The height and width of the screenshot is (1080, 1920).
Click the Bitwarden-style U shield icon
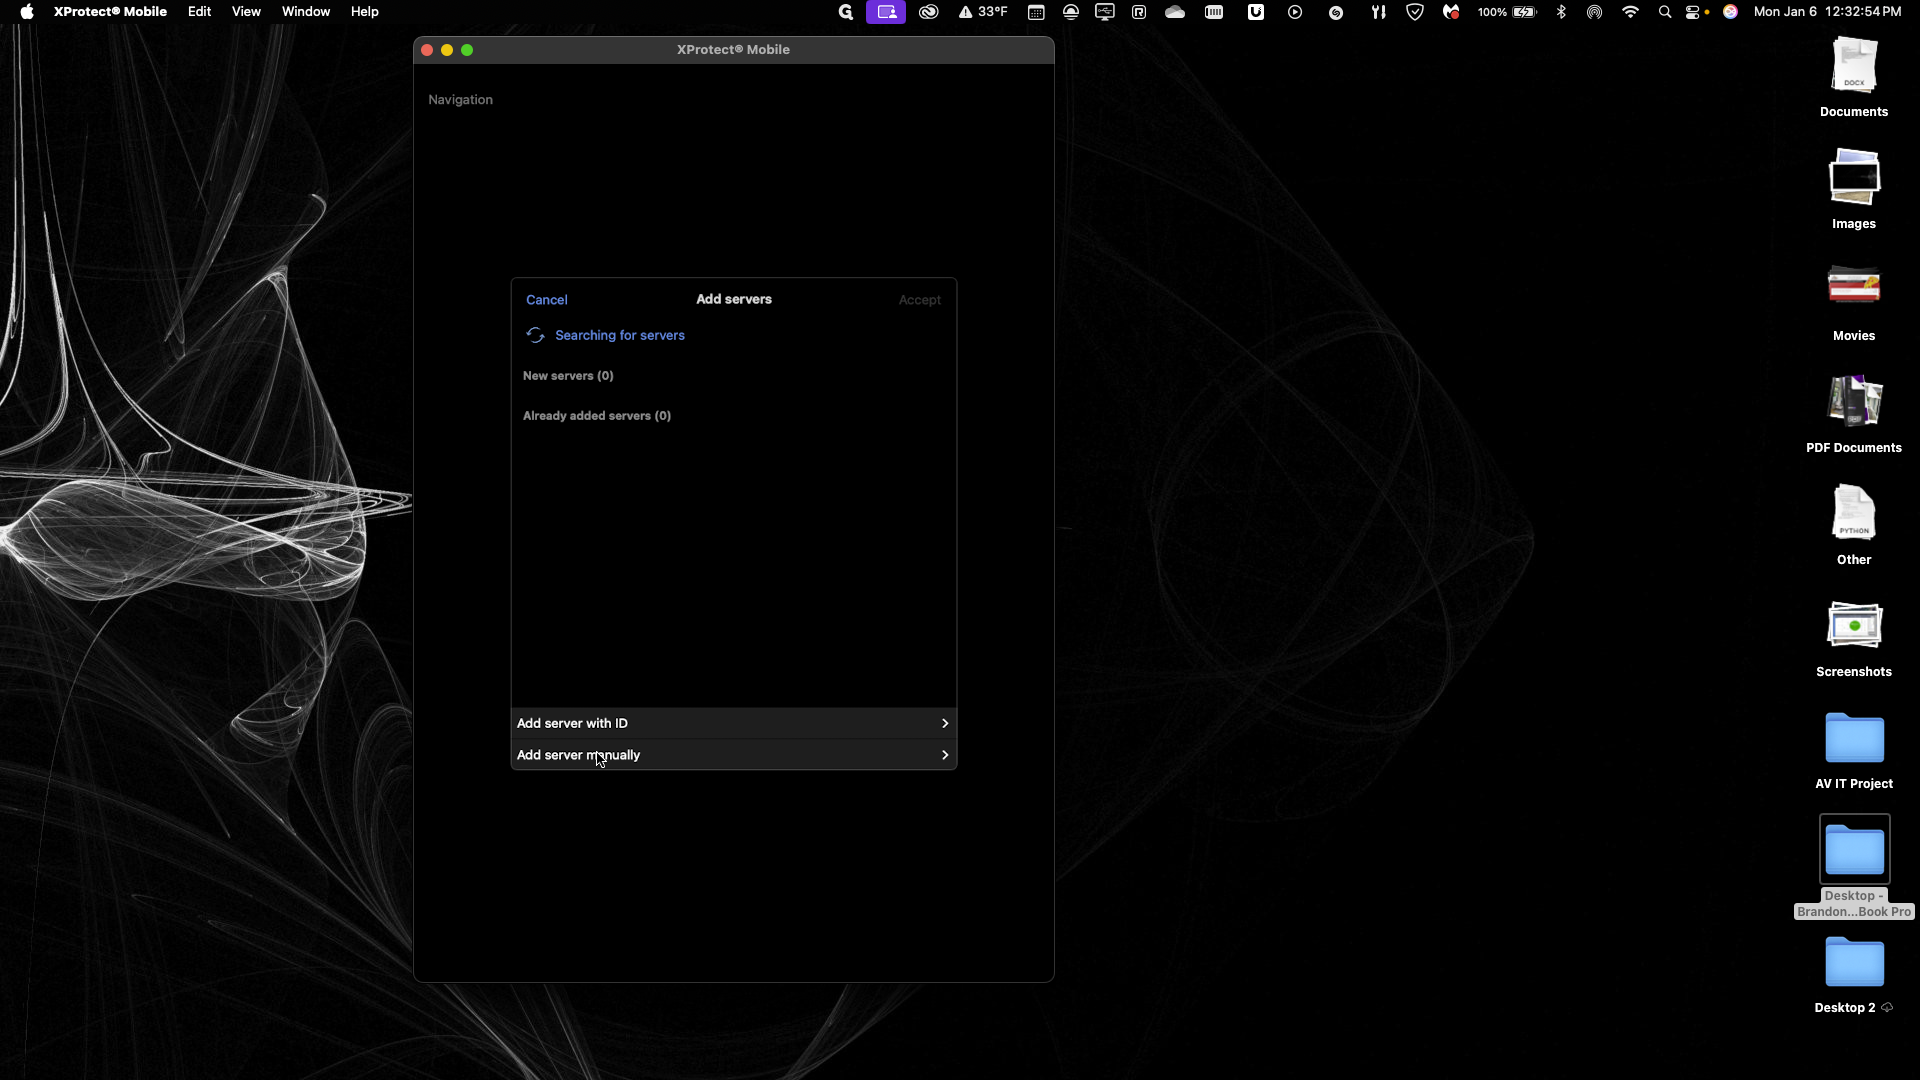[x=1256, y=12]
